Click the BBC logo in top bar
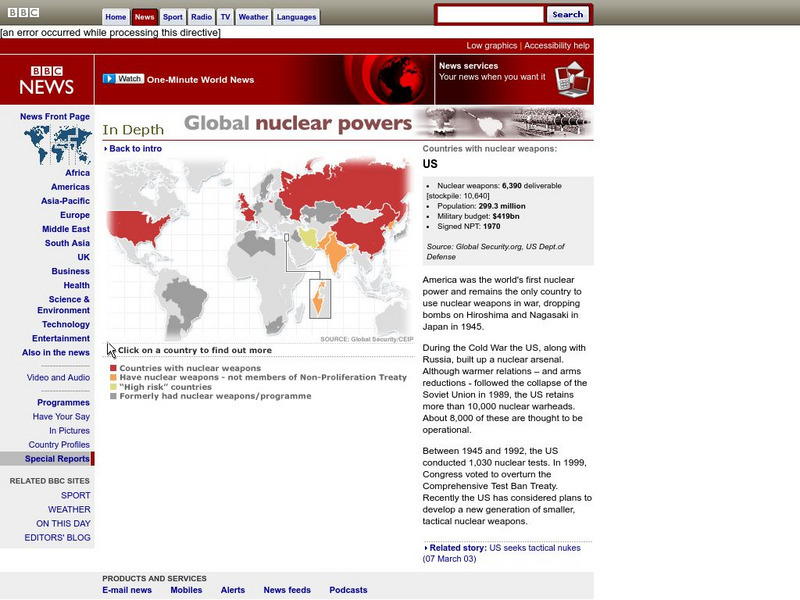 [23, 13]
